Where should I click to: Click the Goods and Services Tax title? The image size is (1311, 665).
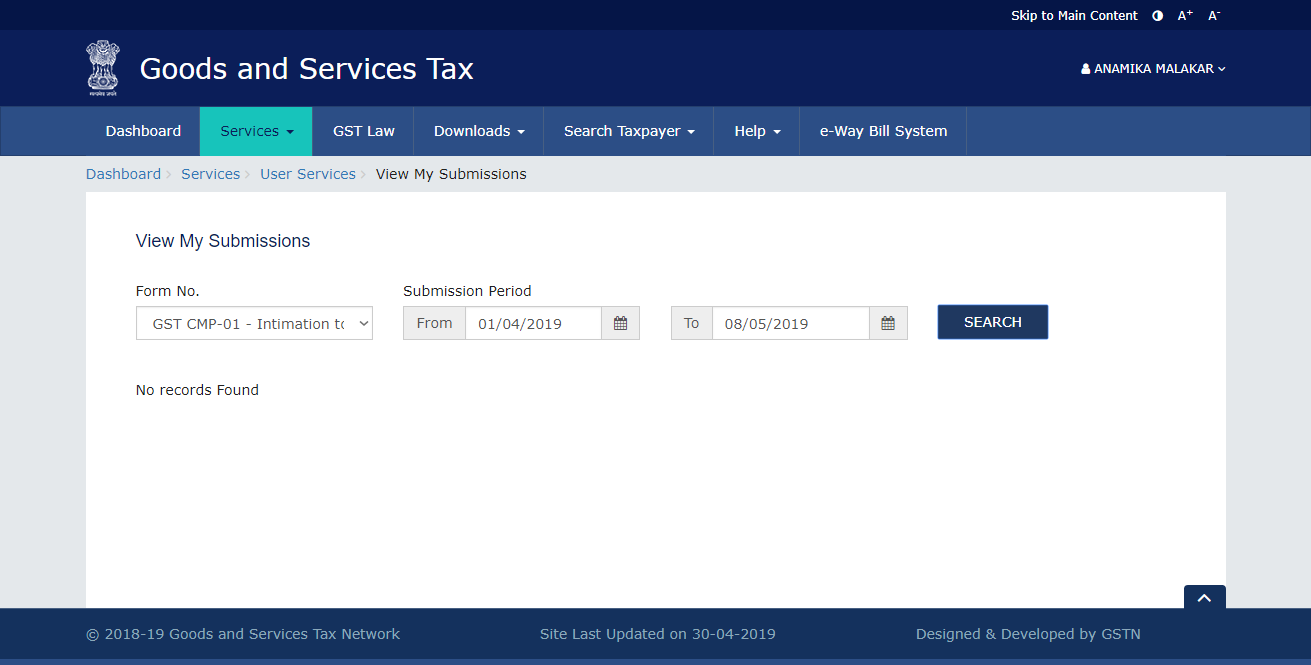coord(307,69)
